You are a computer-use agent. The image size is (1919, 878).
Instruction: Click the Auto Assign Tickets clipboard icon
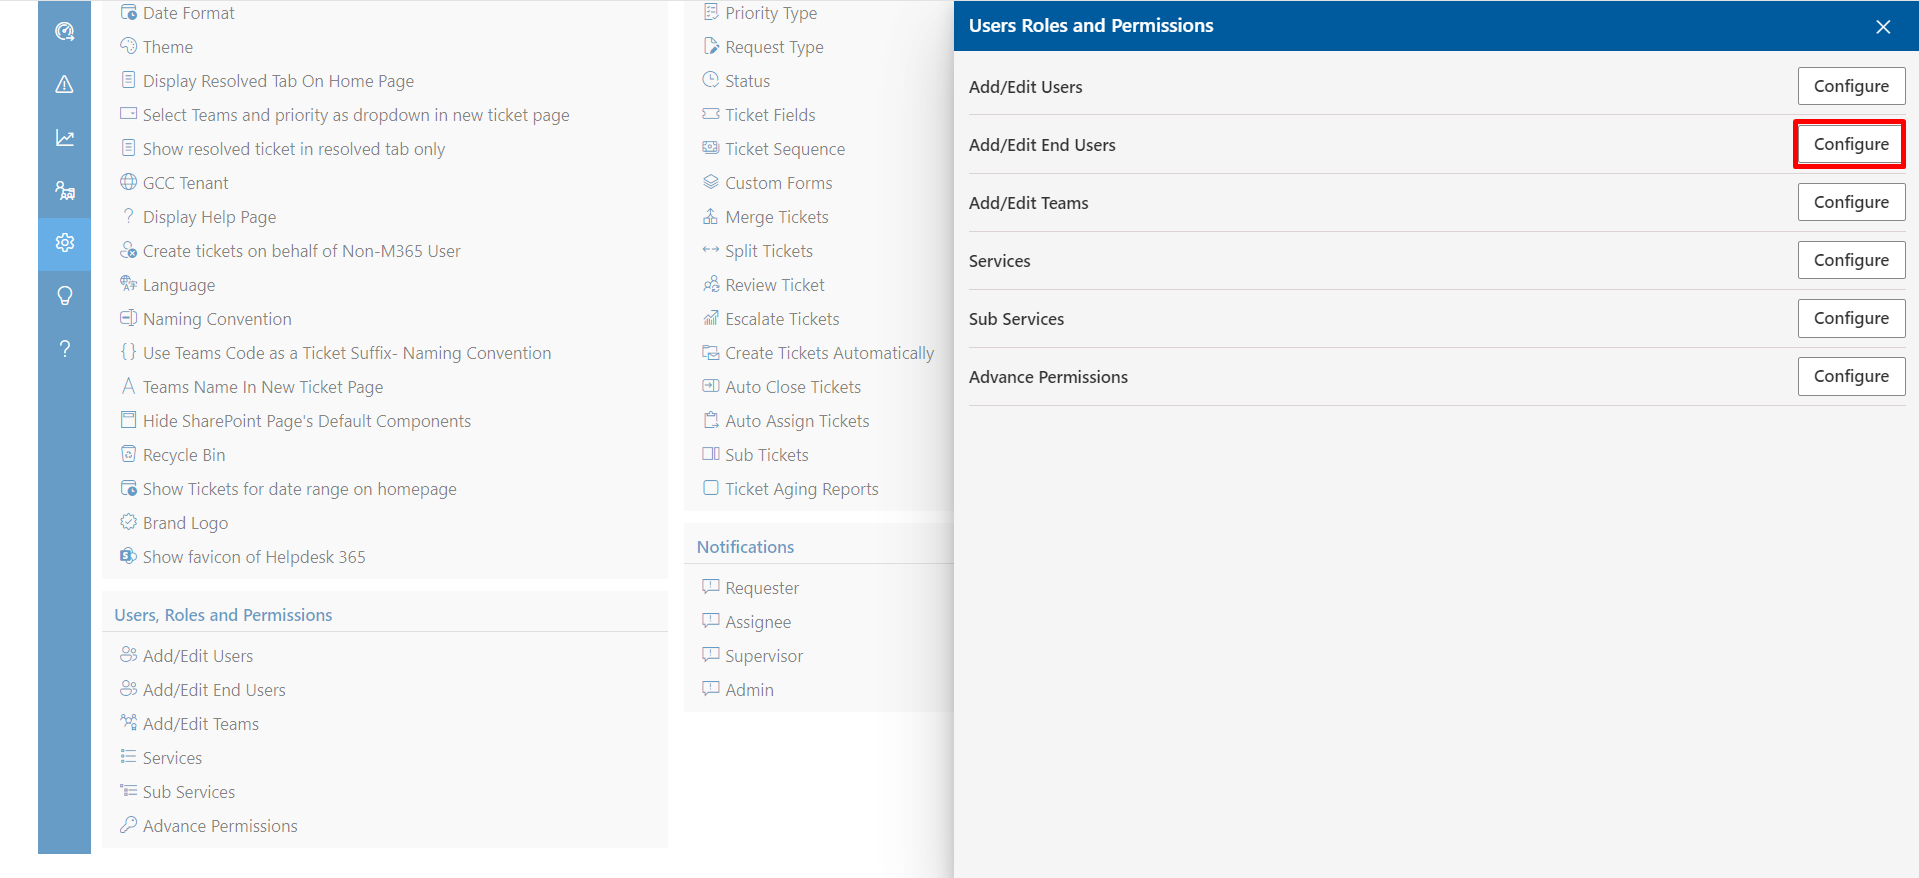click(x=711, y=420)
